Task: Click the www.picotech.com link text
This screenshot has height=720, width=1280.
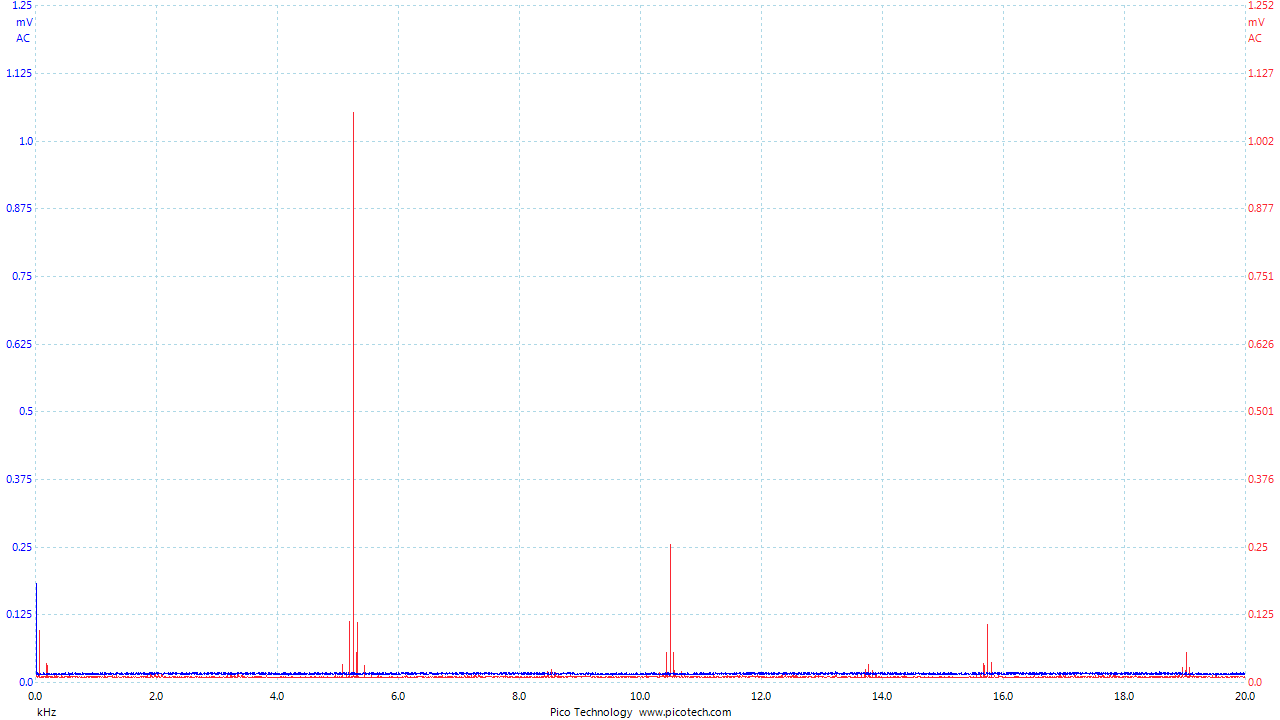Action: pos(685,712)
